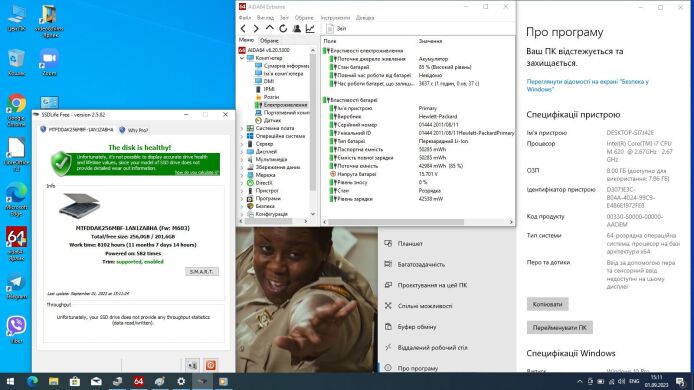The width and height of the screenshot is (694, 390).
Task: Expand the Програми tree node
Action: (x=242, y=198)
